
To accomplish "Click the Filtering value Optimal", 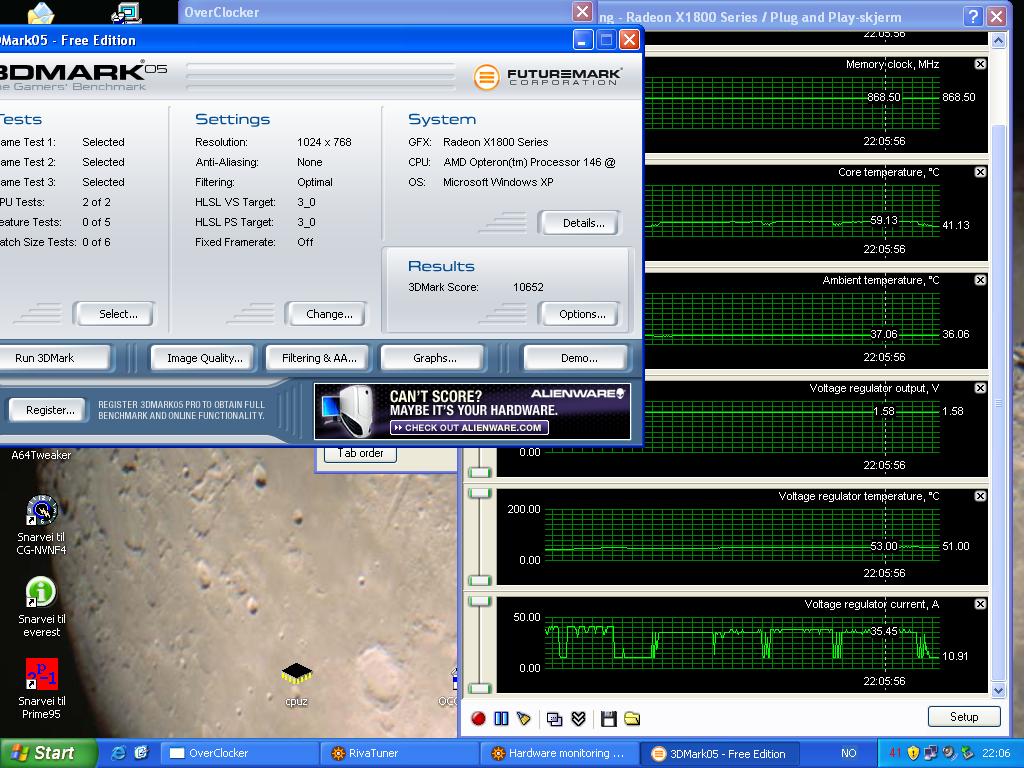I will click(315, 182).
